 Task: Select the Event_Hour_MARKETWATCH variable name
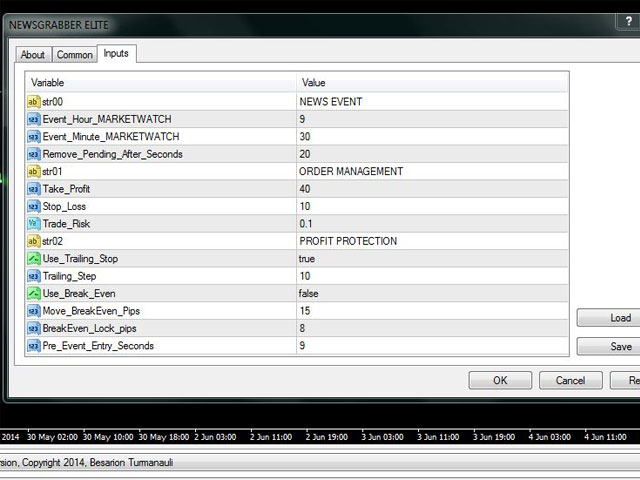[x=107, y=119]
